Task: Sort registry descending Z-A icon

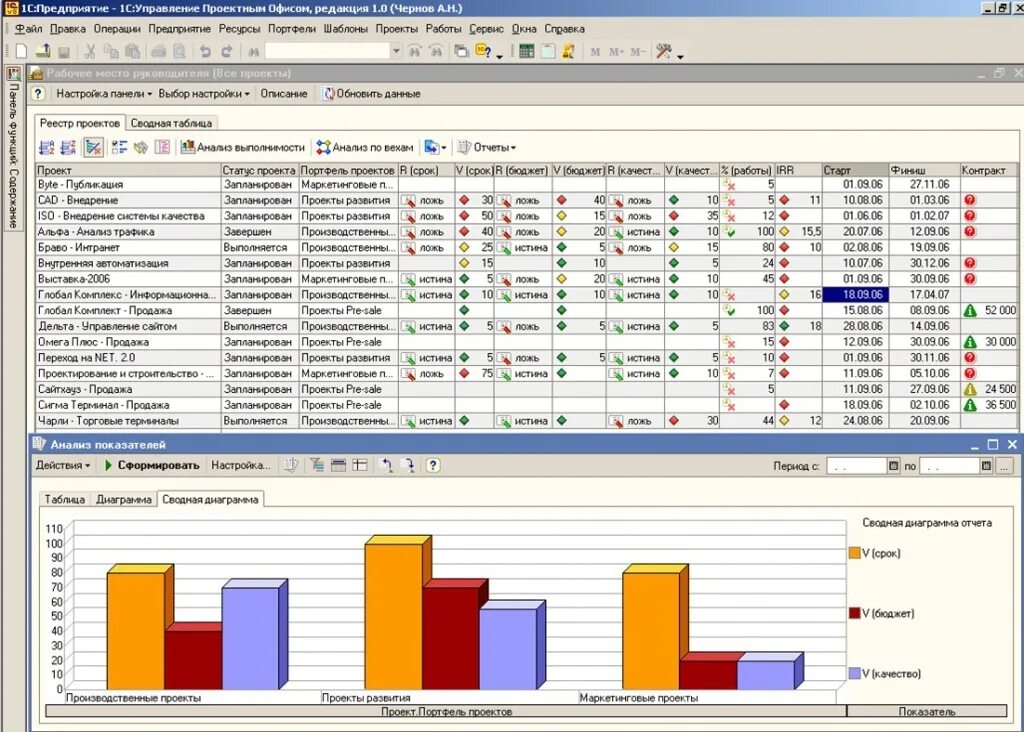Action: [x=68, y=148]
